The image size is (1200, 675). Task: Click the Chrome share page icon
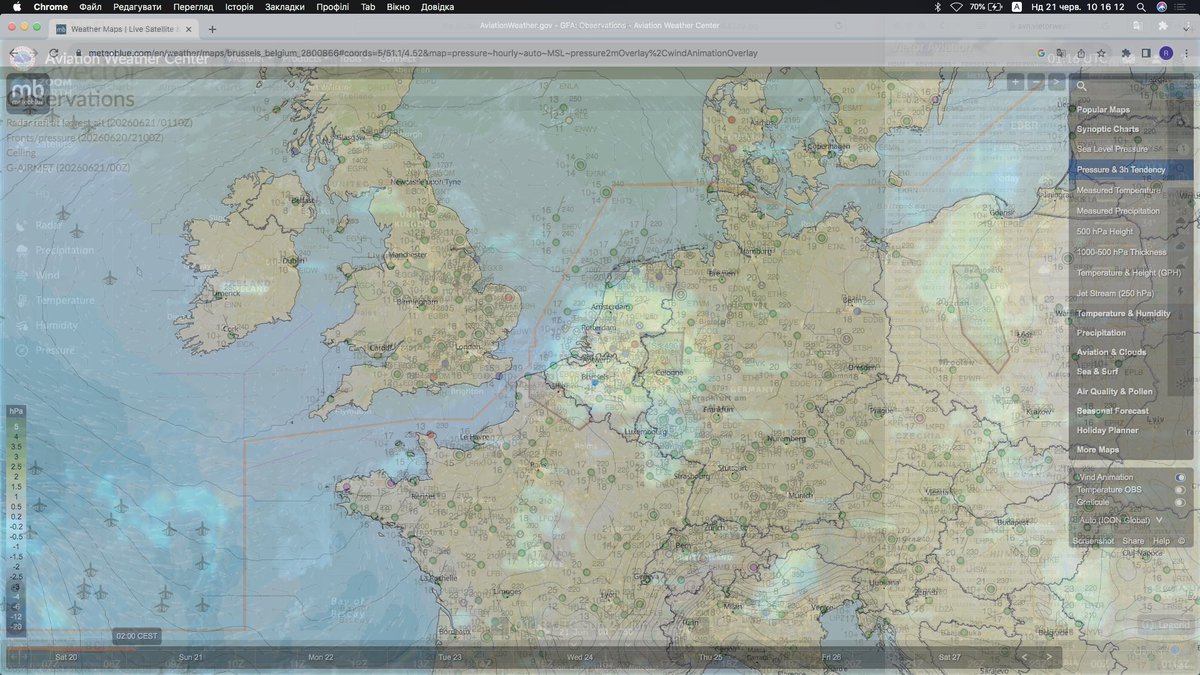[x=1081, y=53]
